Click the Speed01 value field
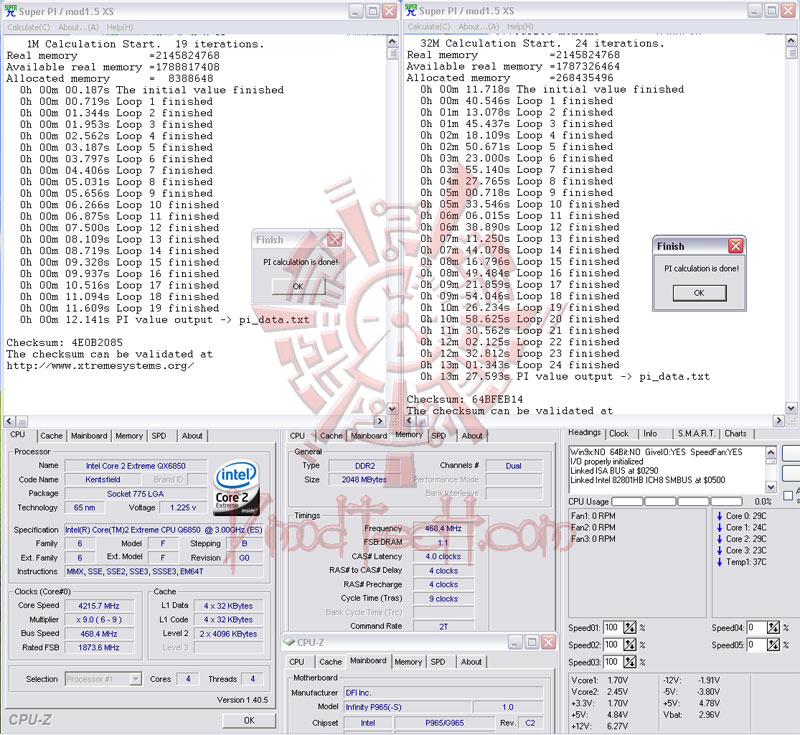 click(613, 627)
